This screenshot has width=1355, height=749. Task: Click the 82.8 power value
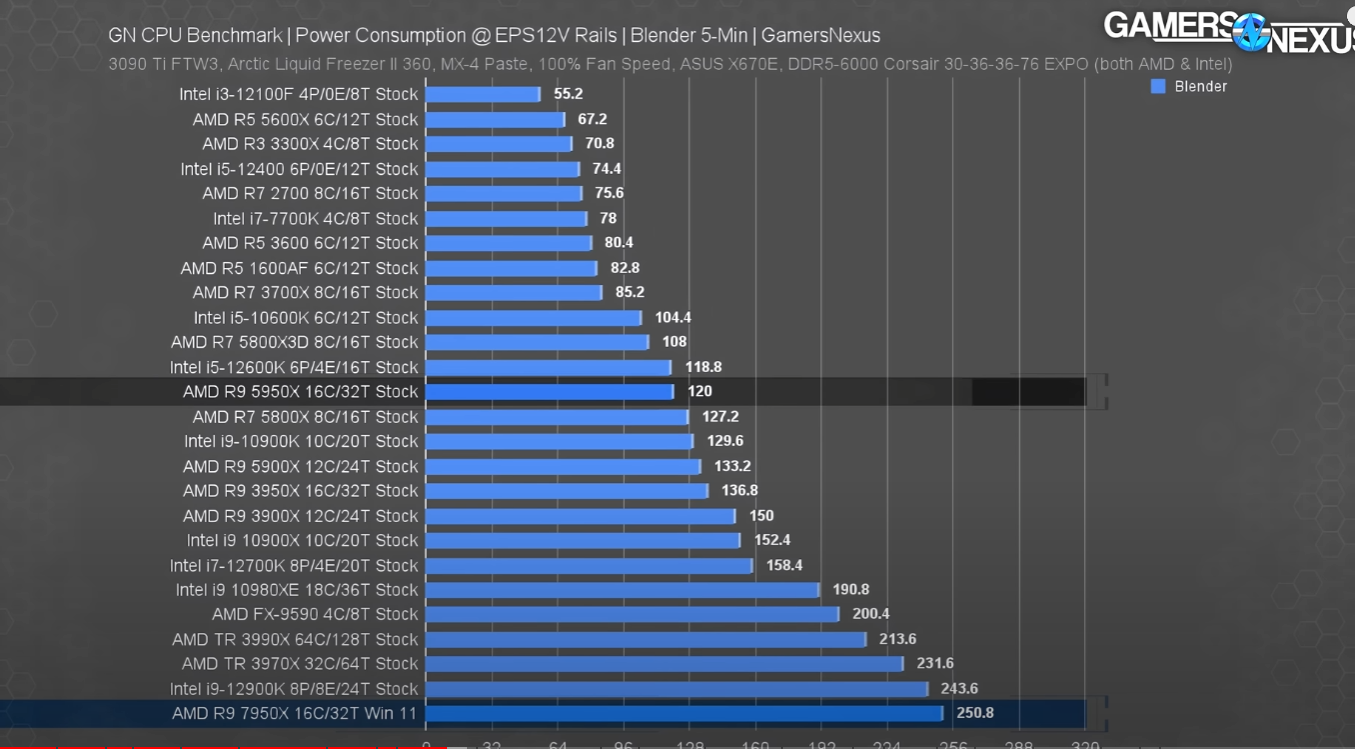coord(624,268)
